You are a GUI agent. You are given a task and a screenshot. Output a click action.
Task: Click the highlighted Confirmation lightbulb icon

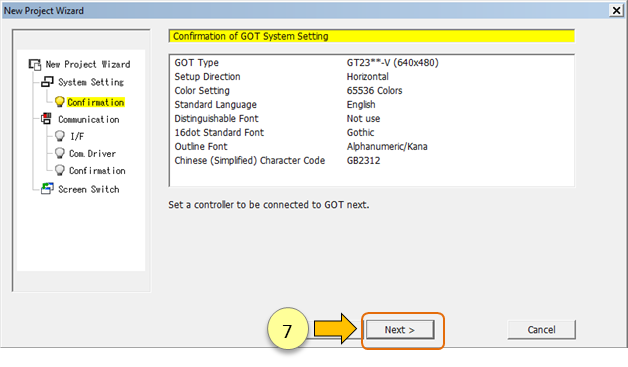pyautogui.click(x=60, y=102)
